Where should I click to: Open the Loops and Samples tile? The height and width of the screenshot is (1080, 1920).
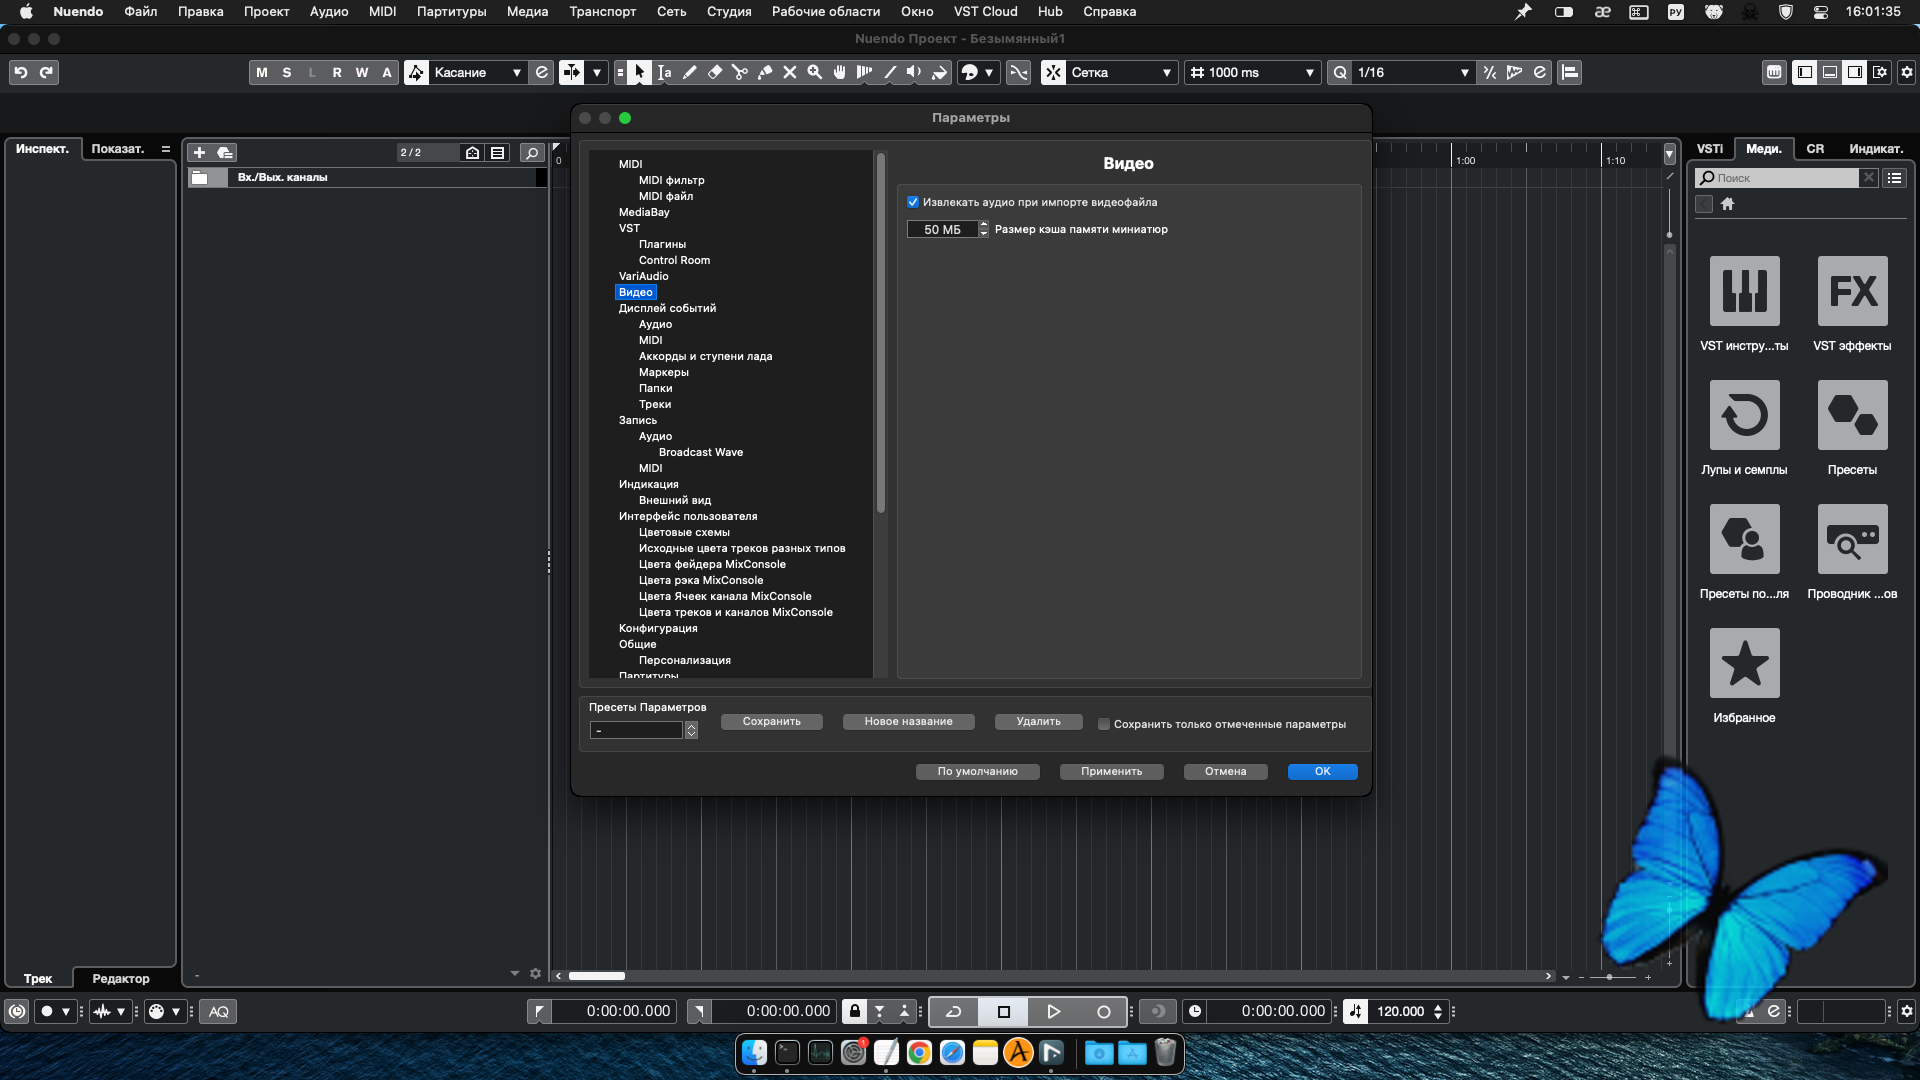pos(1744,415)
